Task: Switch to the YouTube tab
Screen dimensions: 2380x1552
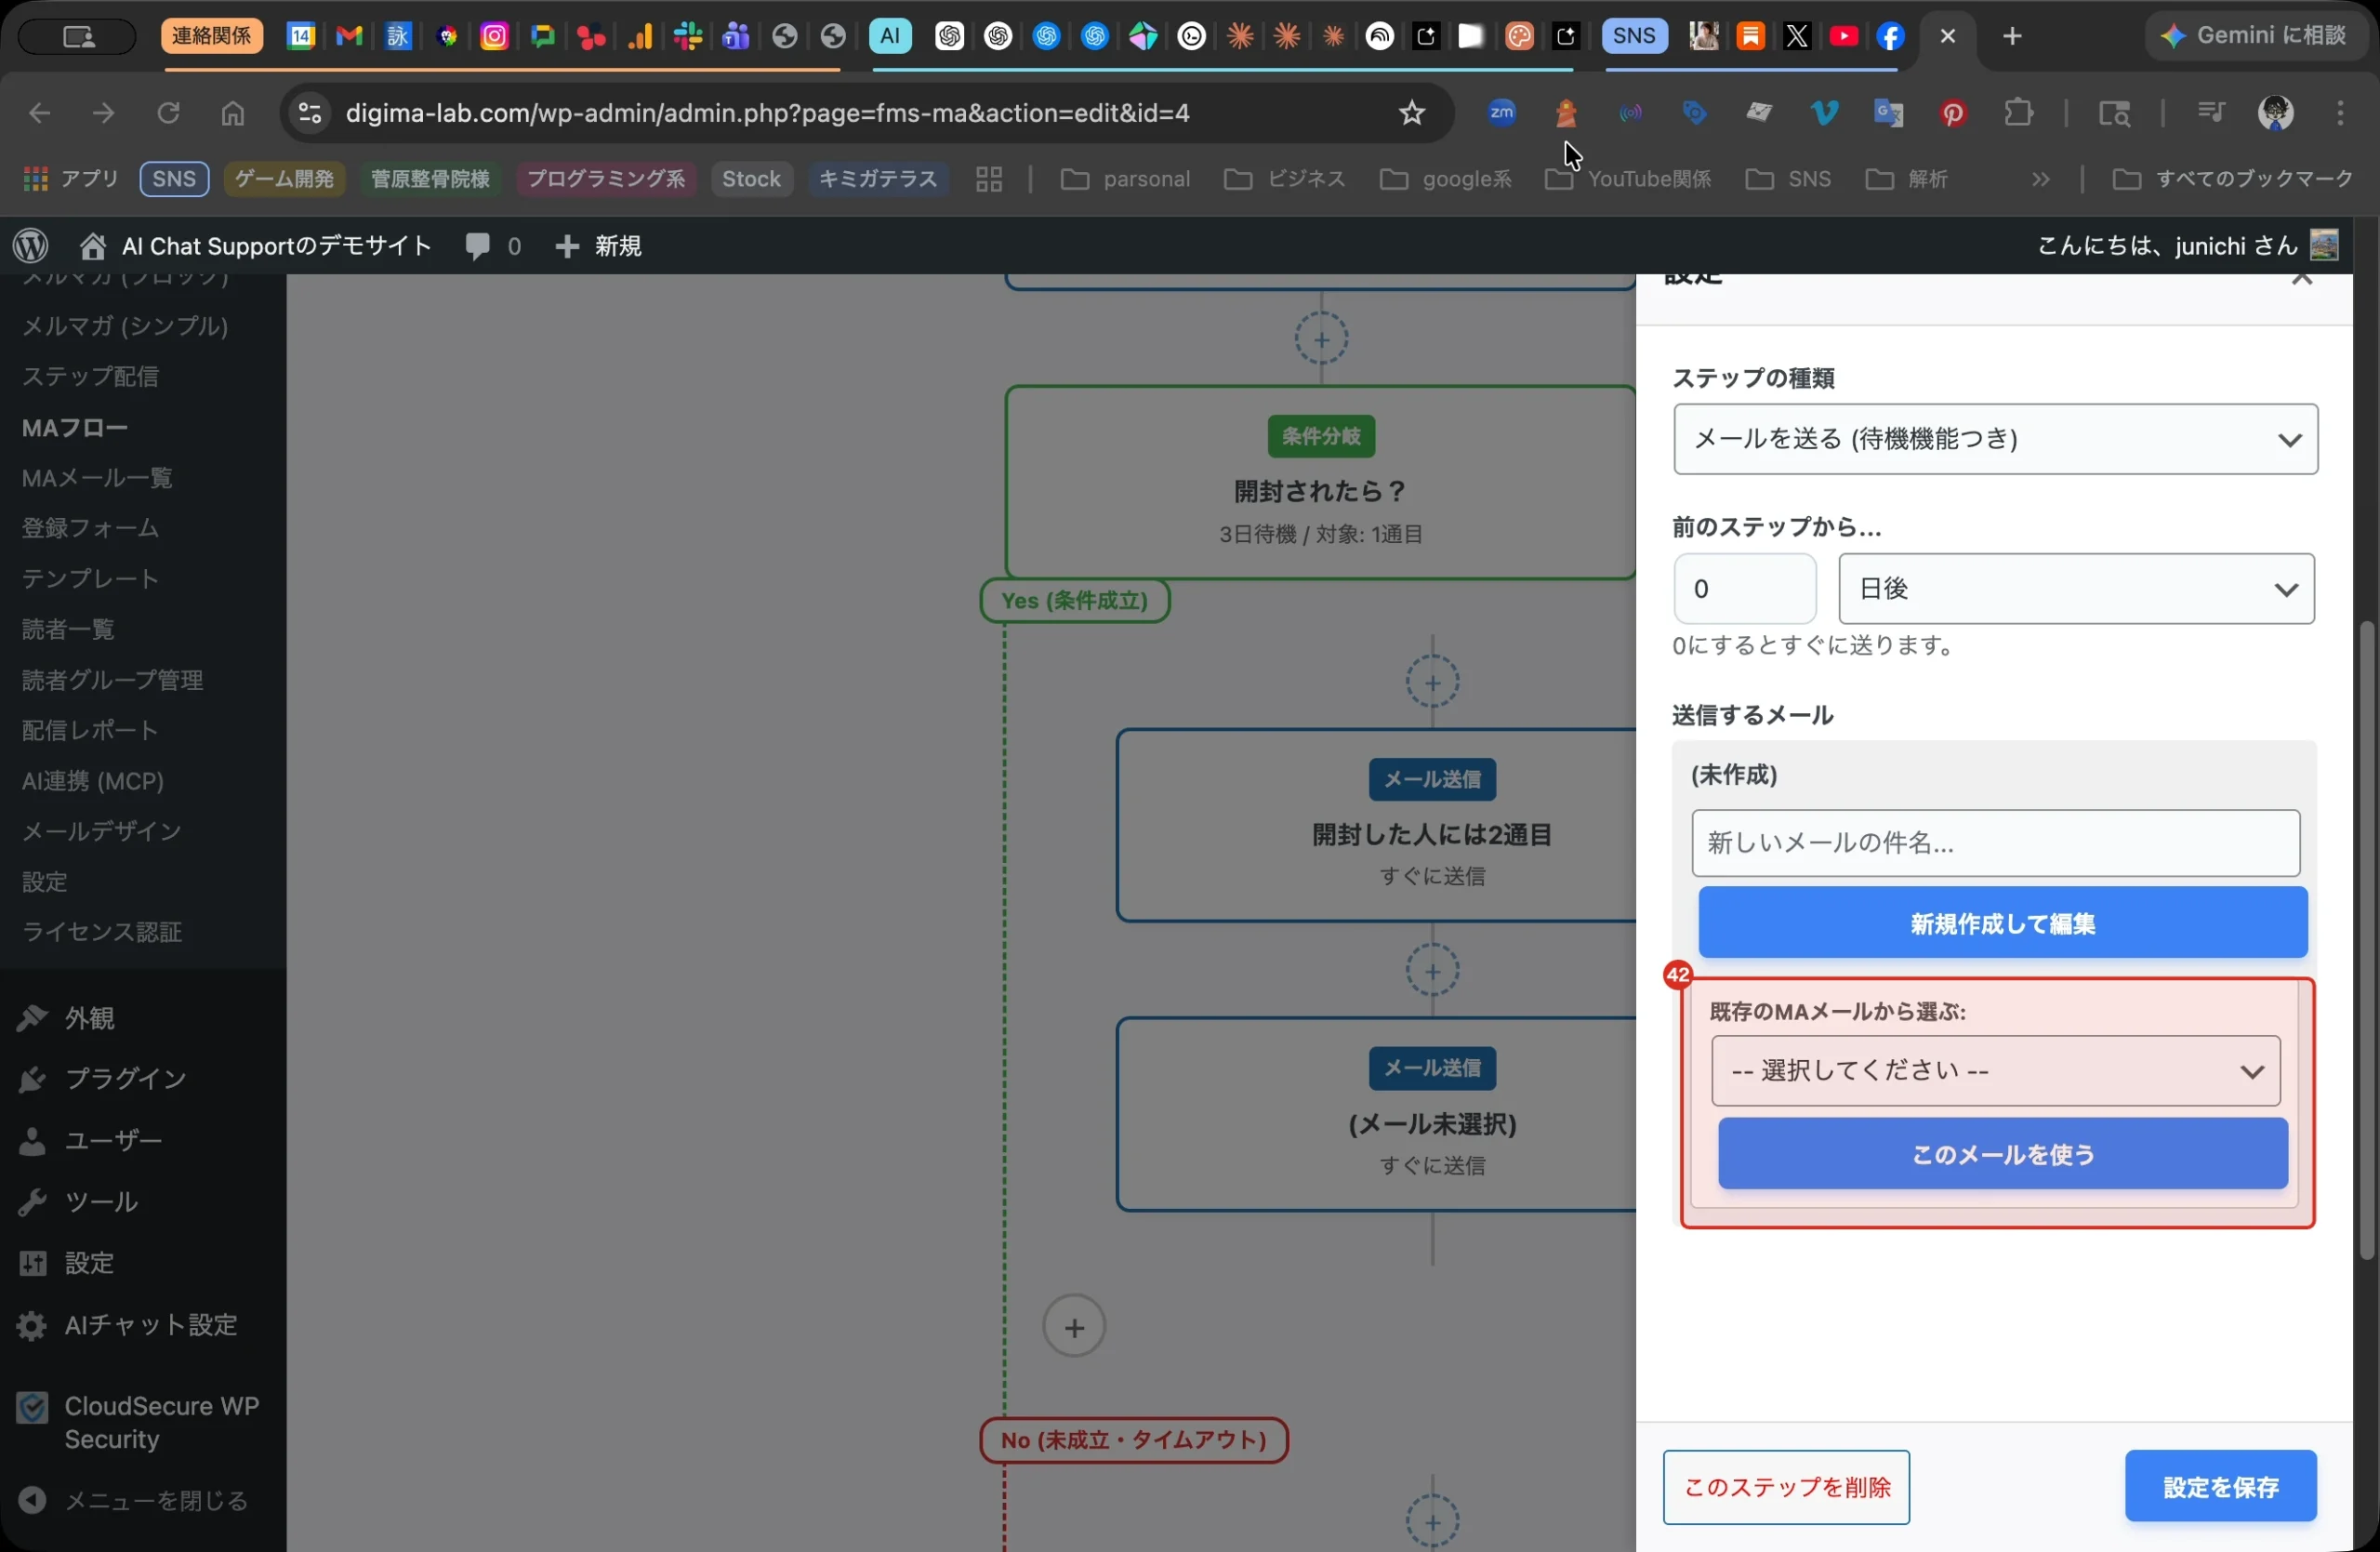Action: [x=1843, y=37]
